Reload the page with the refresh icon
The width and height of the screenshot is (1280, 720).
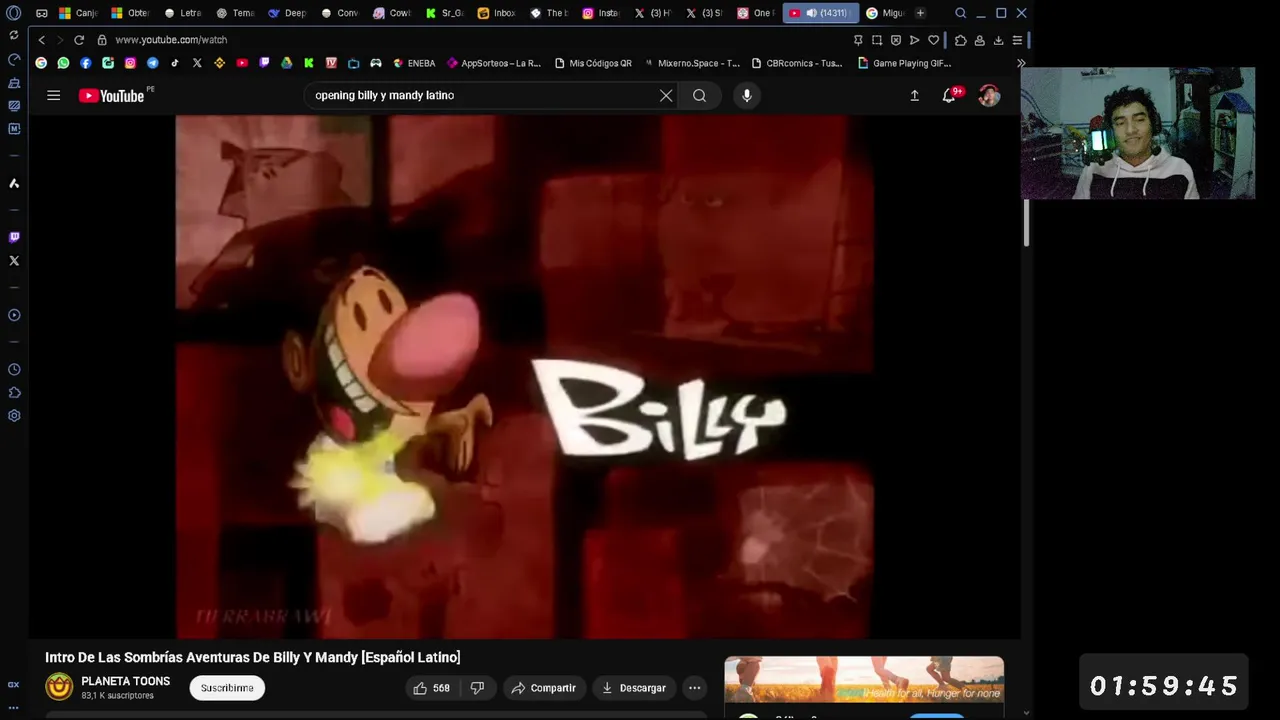[x=79, y=40]
